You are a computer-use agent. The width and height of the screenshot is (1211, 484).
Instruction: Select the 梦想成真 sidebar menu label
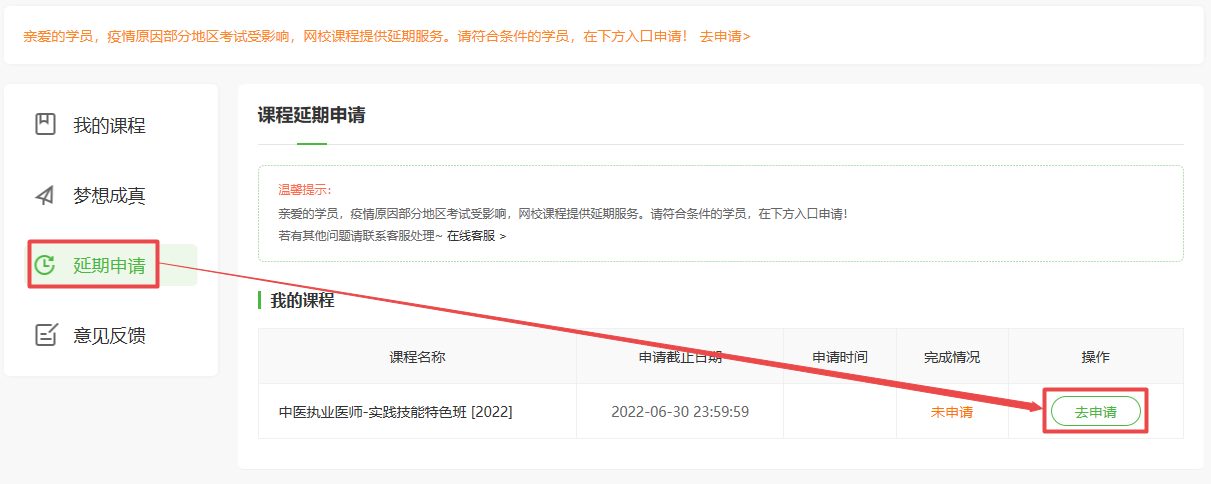tap(109, 195)
